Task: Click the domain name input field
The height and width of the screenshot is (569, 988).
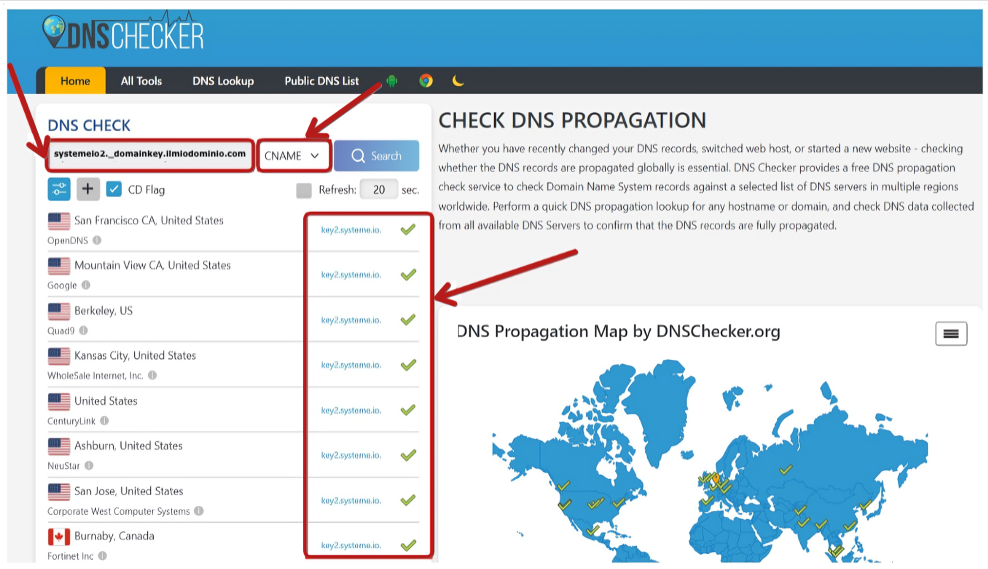Action: [x=150, y=154]
